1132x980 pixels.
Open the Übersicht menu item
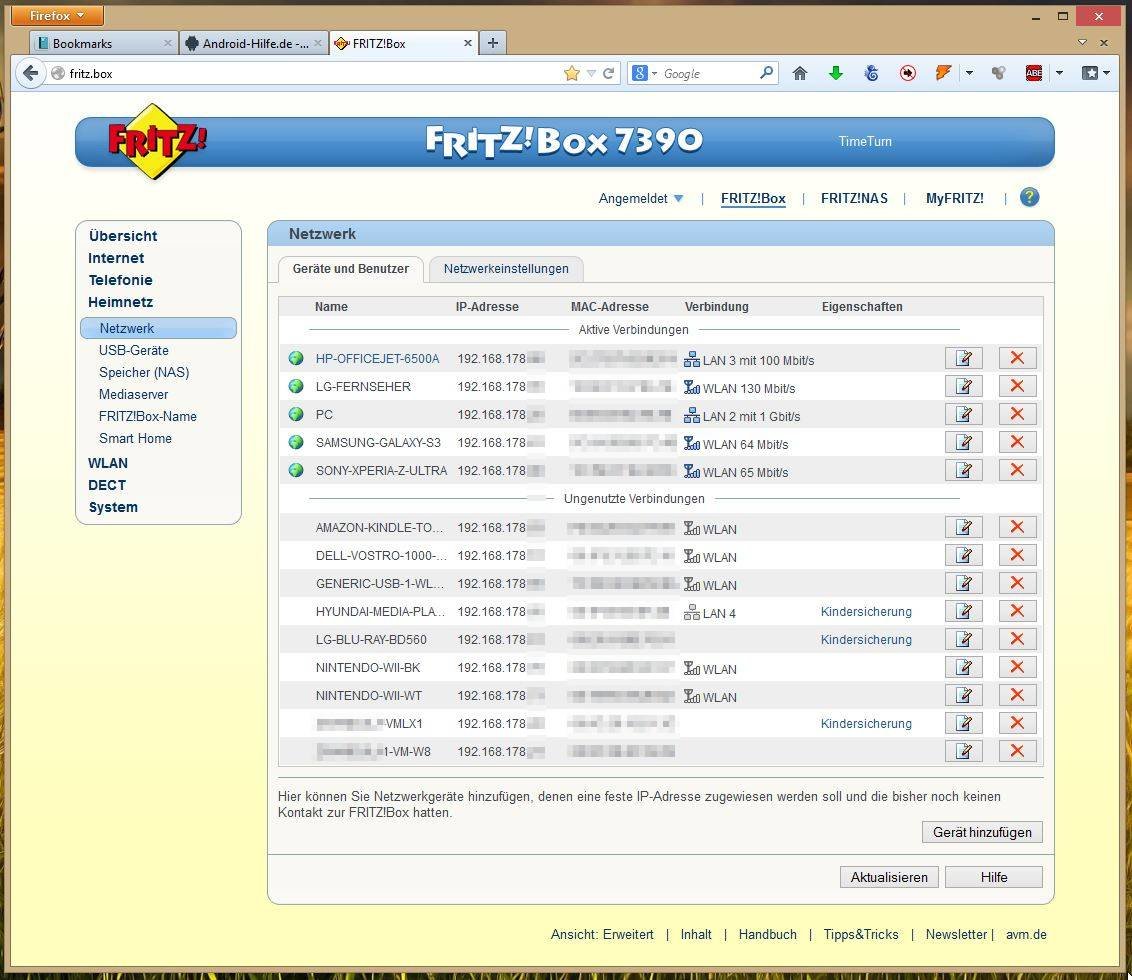[x=123, y=236]
